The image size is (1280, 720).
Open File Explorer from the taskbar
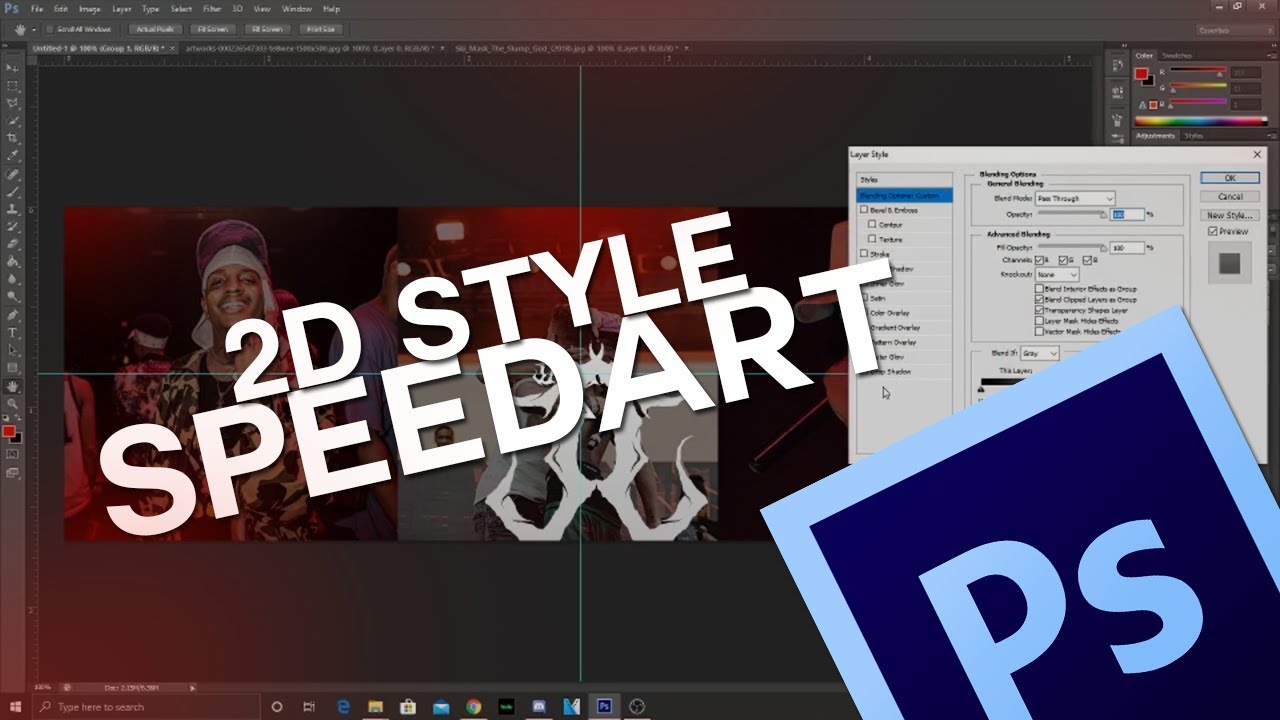tap(375, 706)
